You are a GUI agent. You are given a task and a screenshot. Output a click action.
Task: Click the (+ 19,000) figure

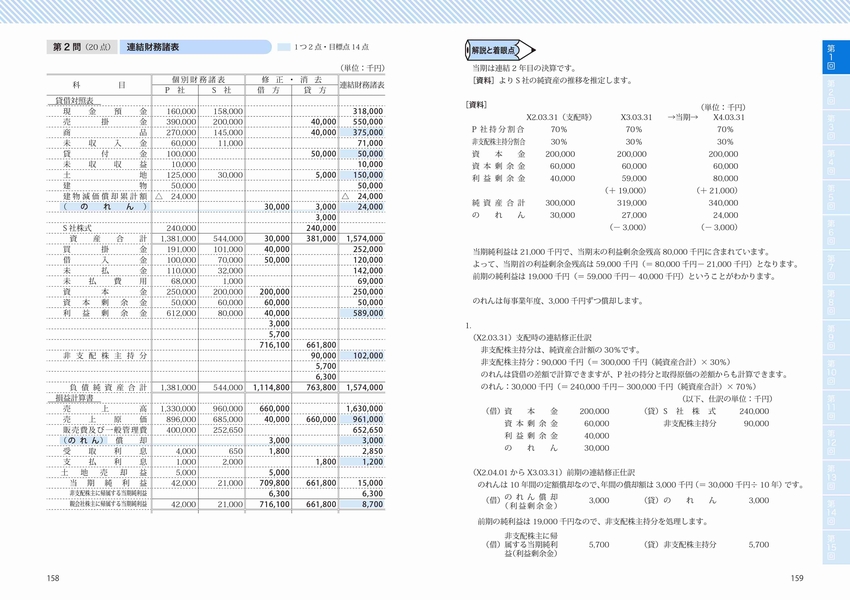(626, 191)
